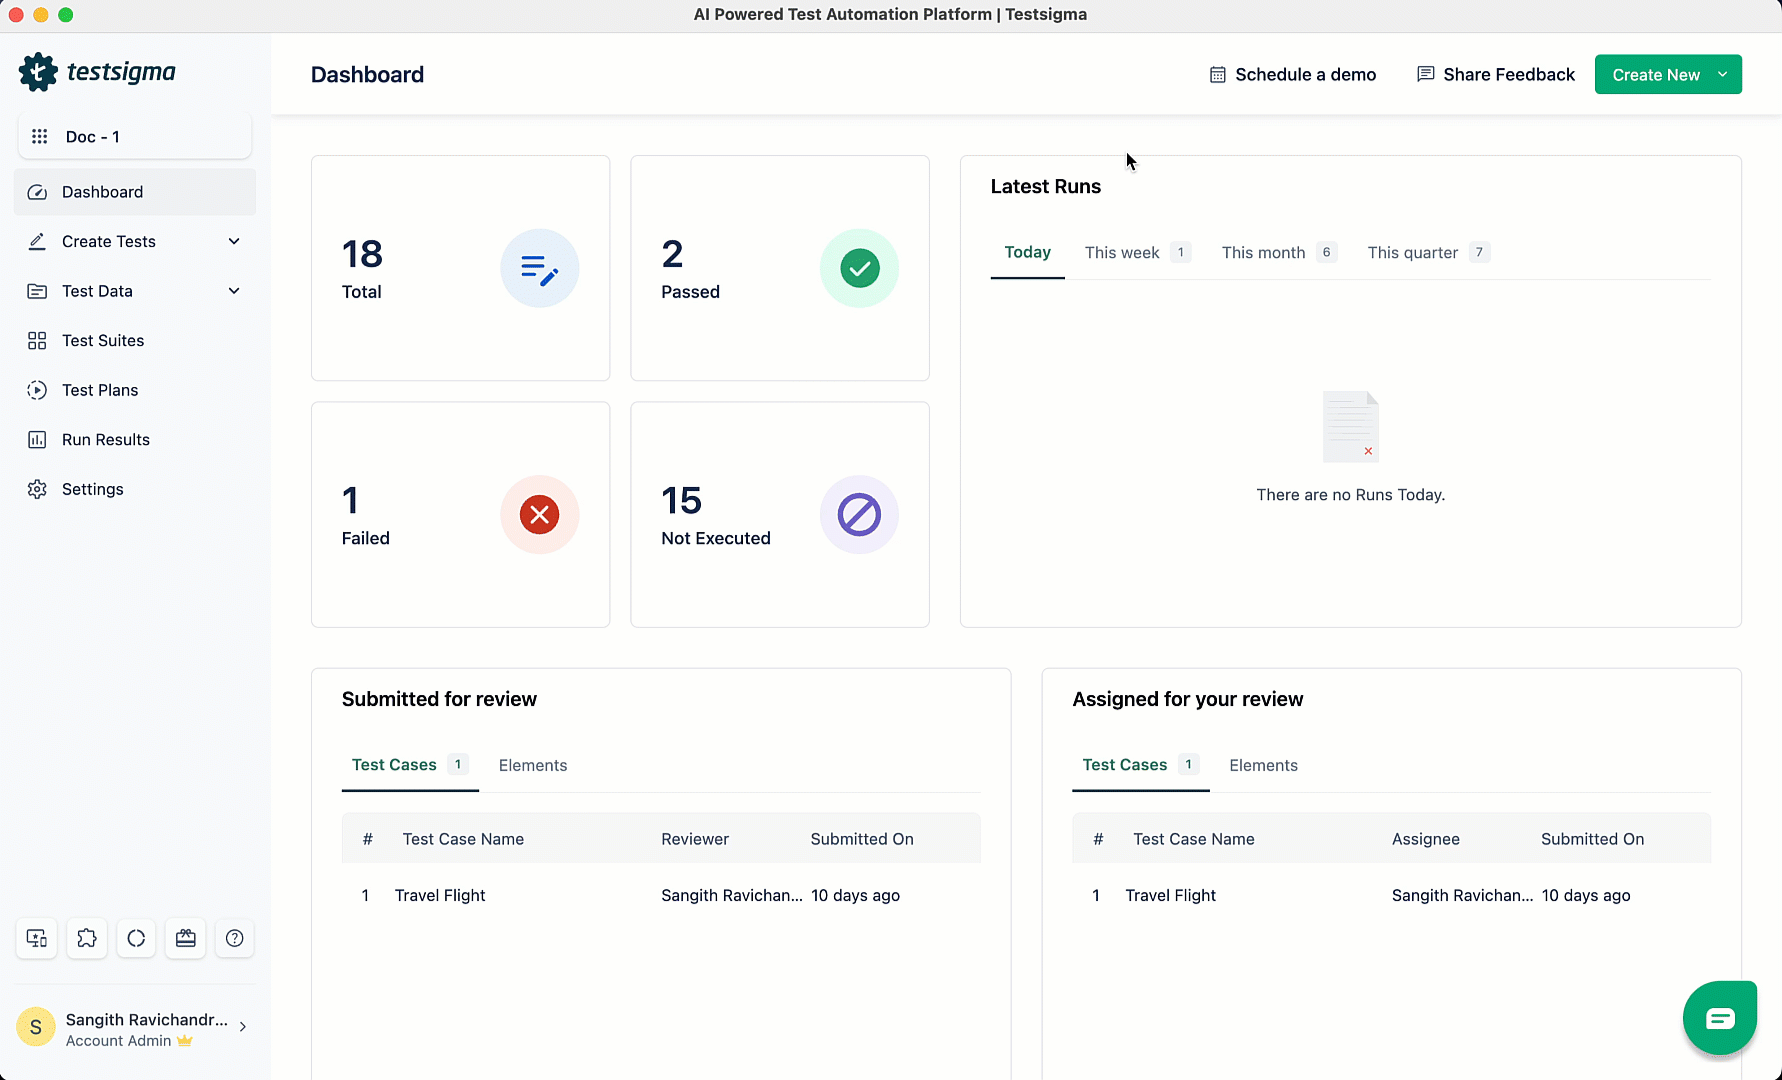Open Test Plans from the sidebar
Viewport: 1782px width, 1080px height.
(x=99, y=390)
